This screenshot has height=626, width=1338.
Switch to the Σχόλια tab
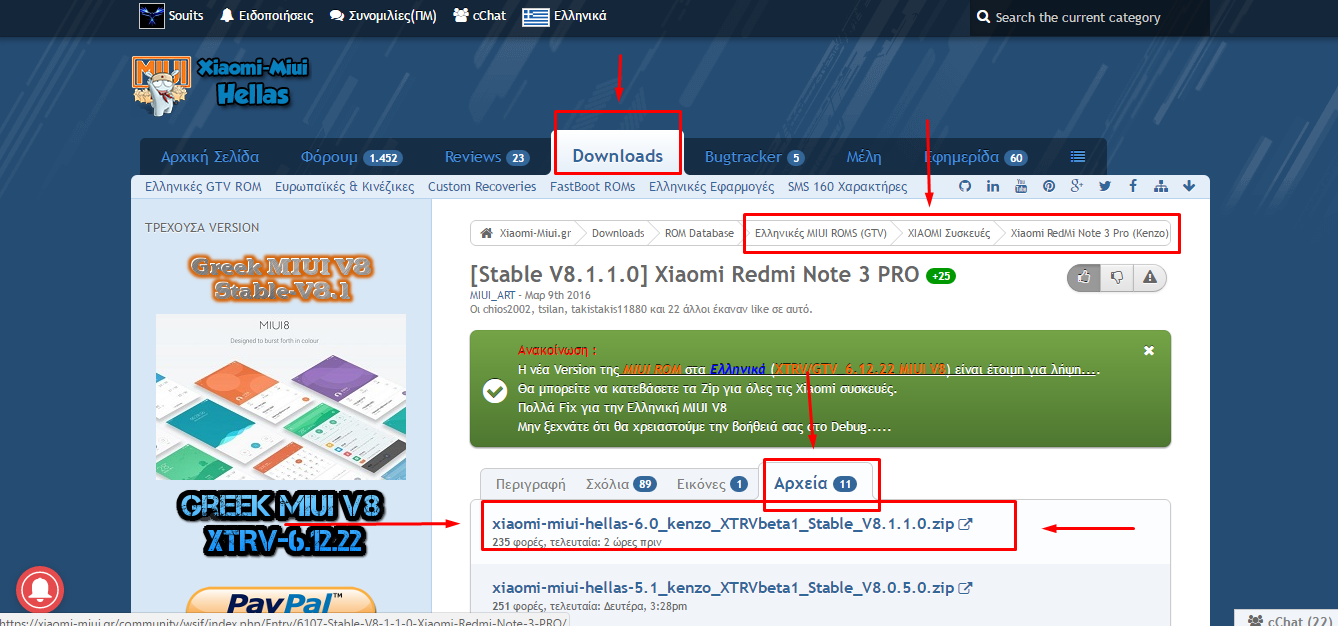[621, 484]
